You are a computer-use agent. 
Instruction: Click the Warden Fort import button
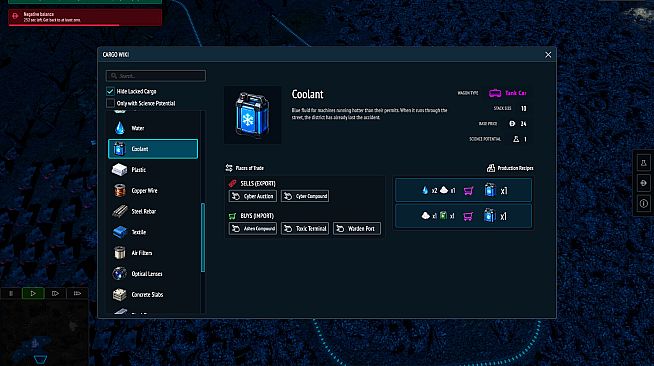click(357, 228)
